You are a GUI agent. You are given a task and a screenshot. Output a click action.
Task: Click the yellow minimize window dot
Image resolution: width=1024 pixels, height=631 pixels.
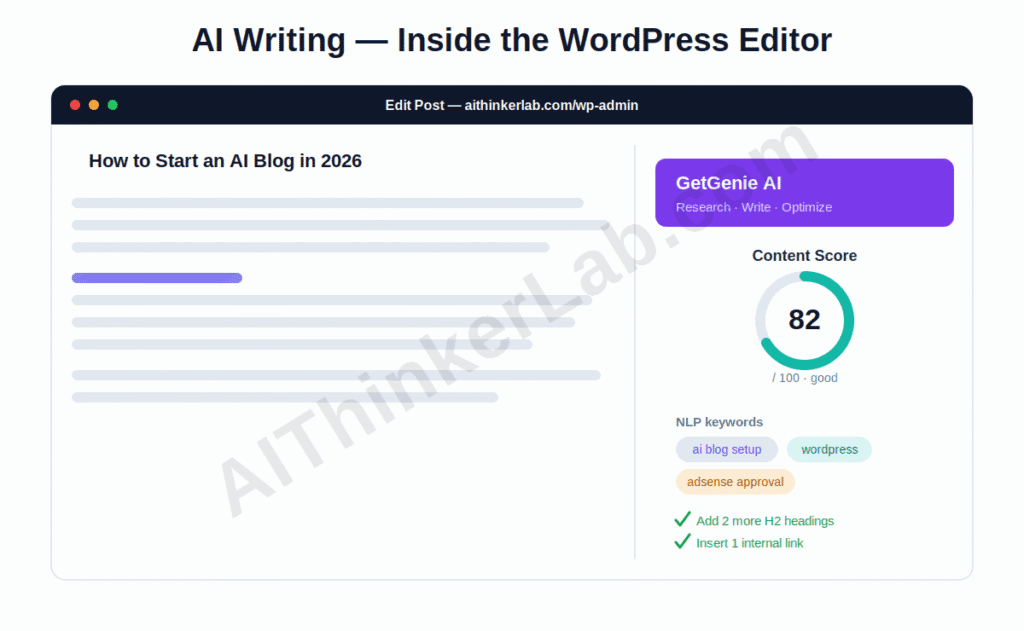[94, 105]
